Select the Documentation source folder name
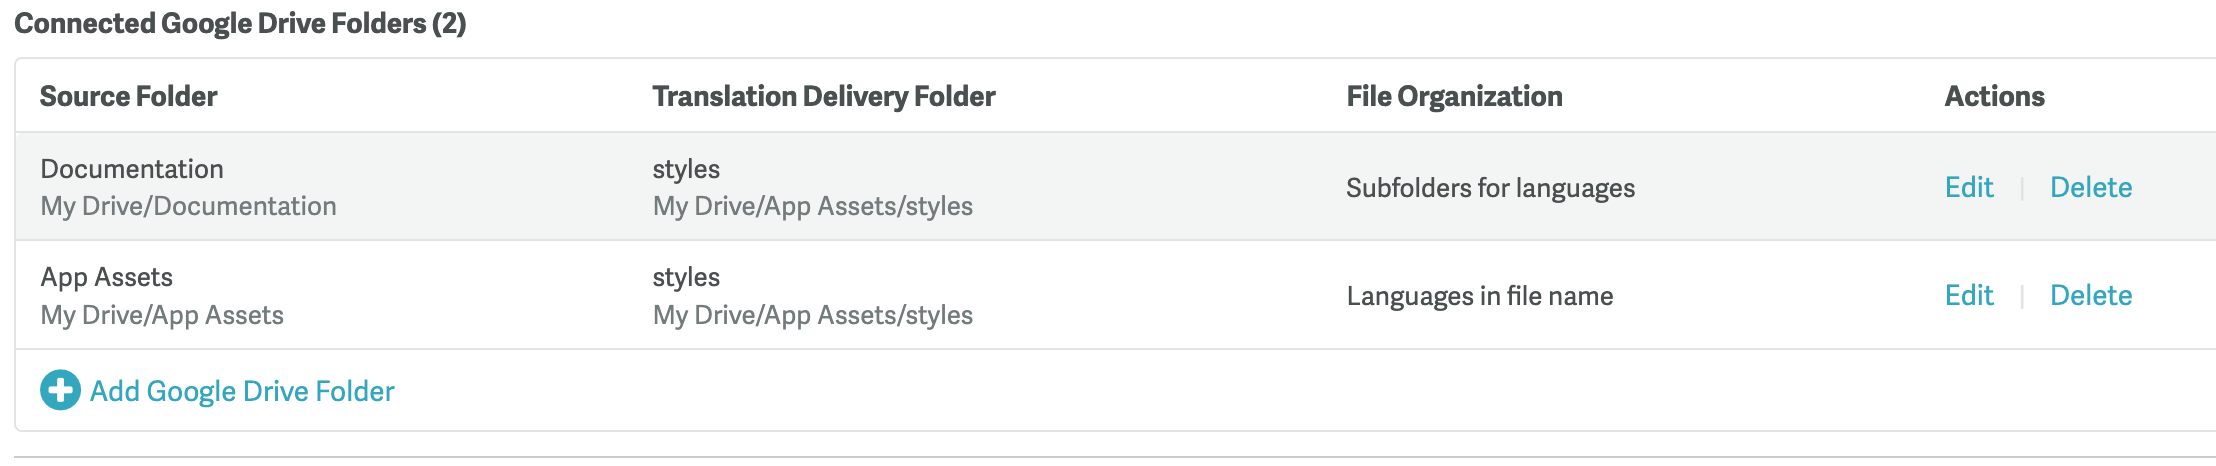The height and width of the screenshot is (466, 2216). coord(132,169)
